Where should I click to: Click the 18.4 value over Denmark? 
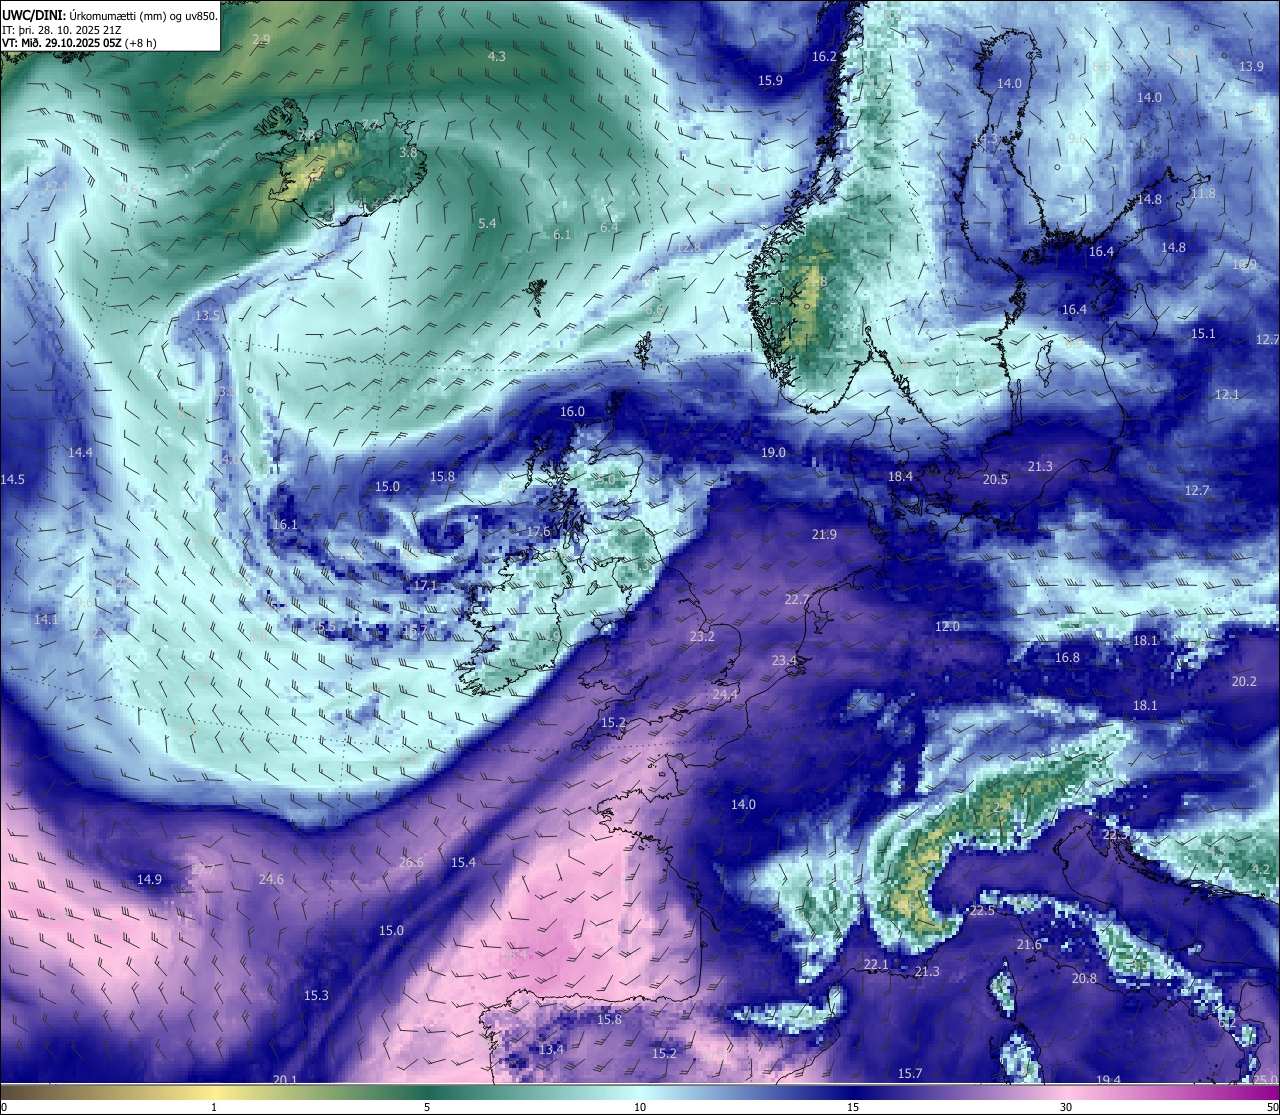click(900, 476)
